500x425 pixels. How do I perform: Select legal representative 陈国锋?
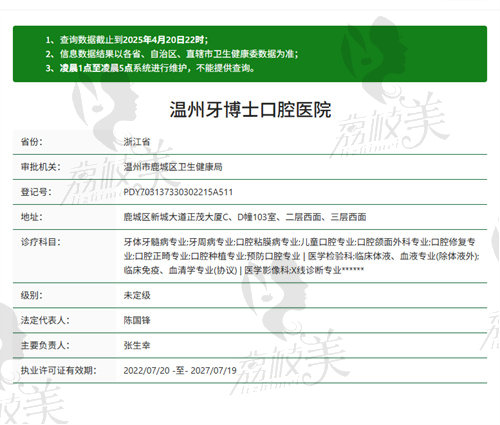137,320
